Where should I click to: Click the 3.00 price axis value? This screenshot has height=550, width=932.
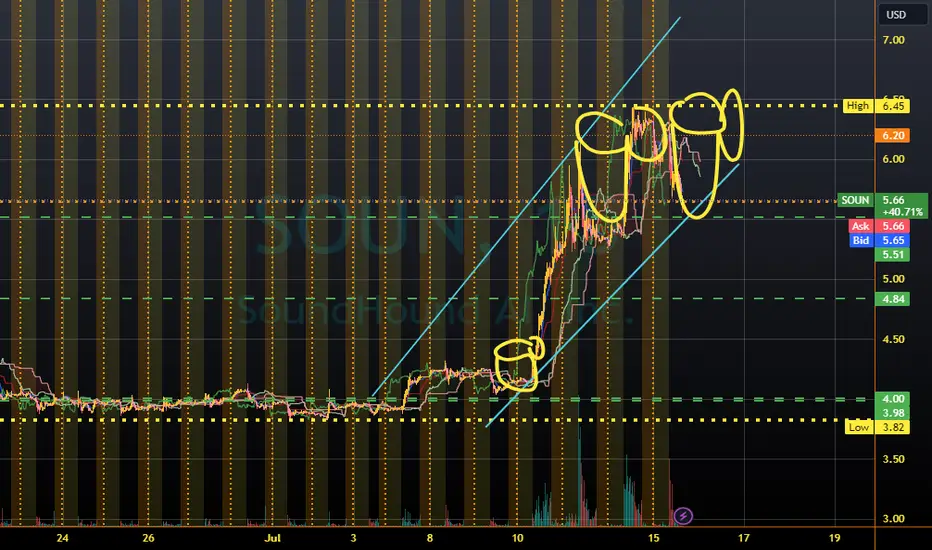[x=893, y=518]
